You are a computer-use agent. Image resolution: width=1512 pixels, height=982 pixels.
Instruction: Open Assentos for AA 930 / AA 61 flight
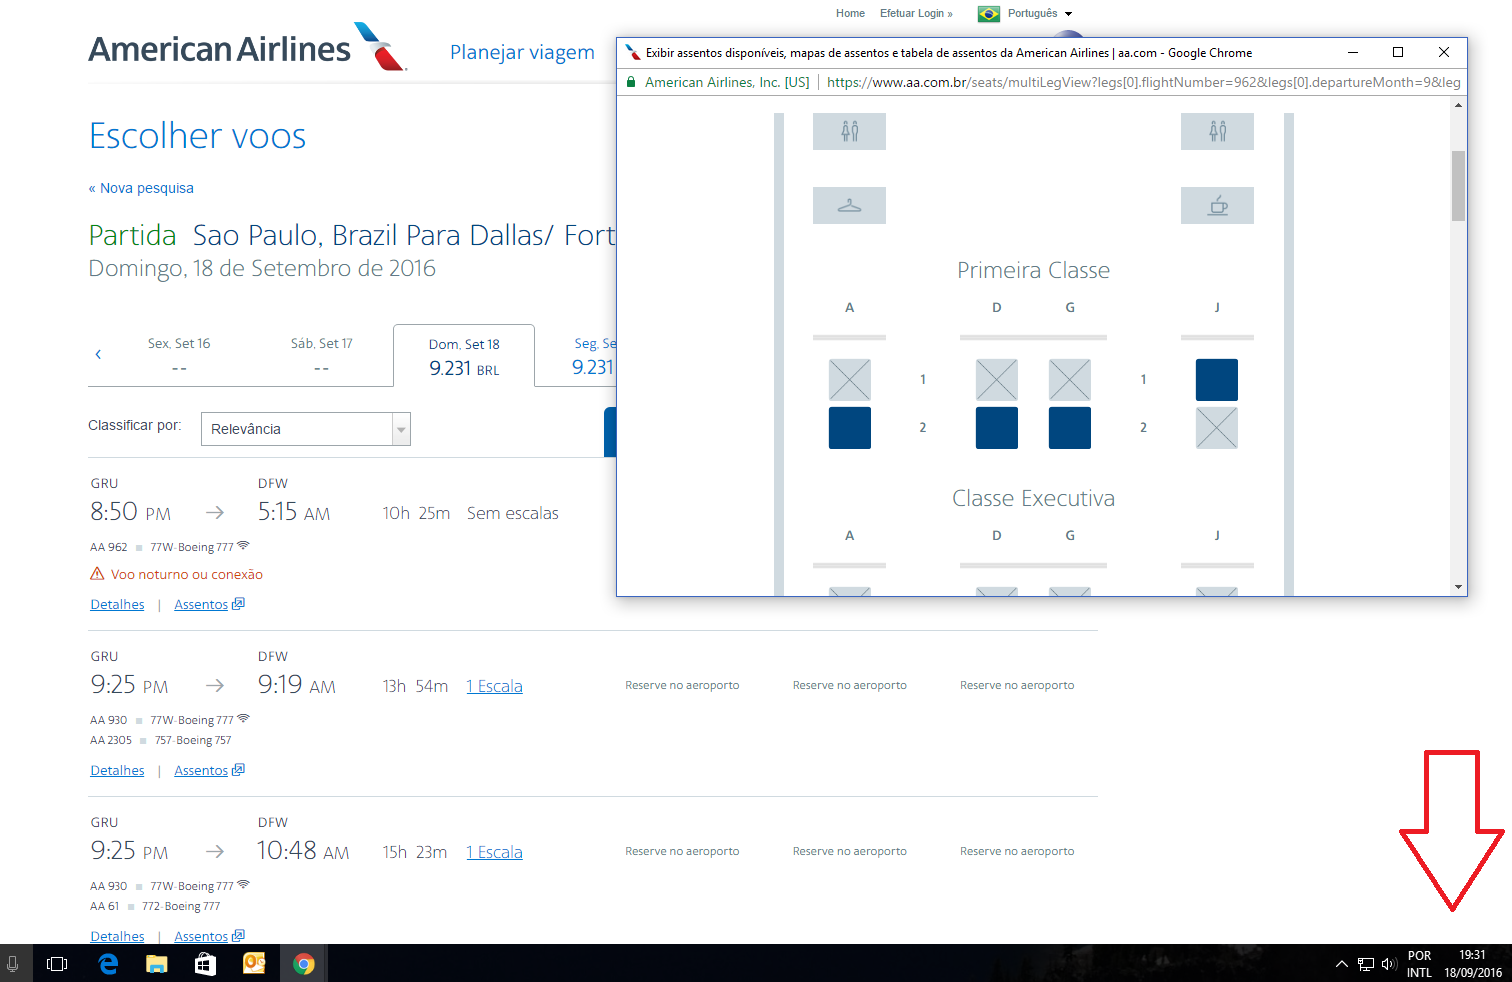point(209,936)
